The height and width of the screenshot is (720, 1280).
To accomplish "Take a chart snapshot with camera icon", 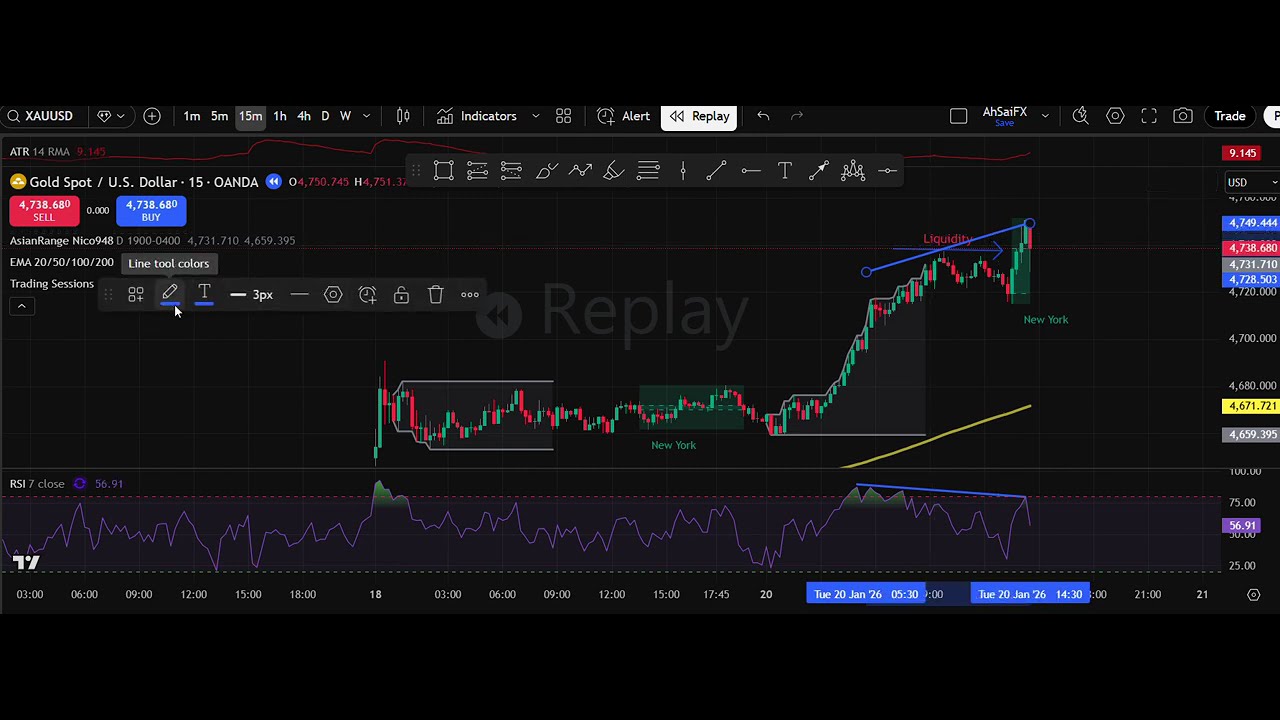I will tap(1183, 116).
